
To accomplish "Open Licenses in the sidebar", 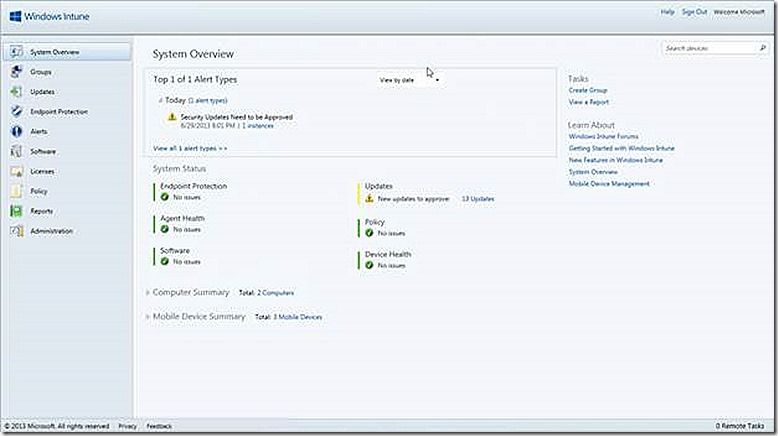I will [42, 171].
